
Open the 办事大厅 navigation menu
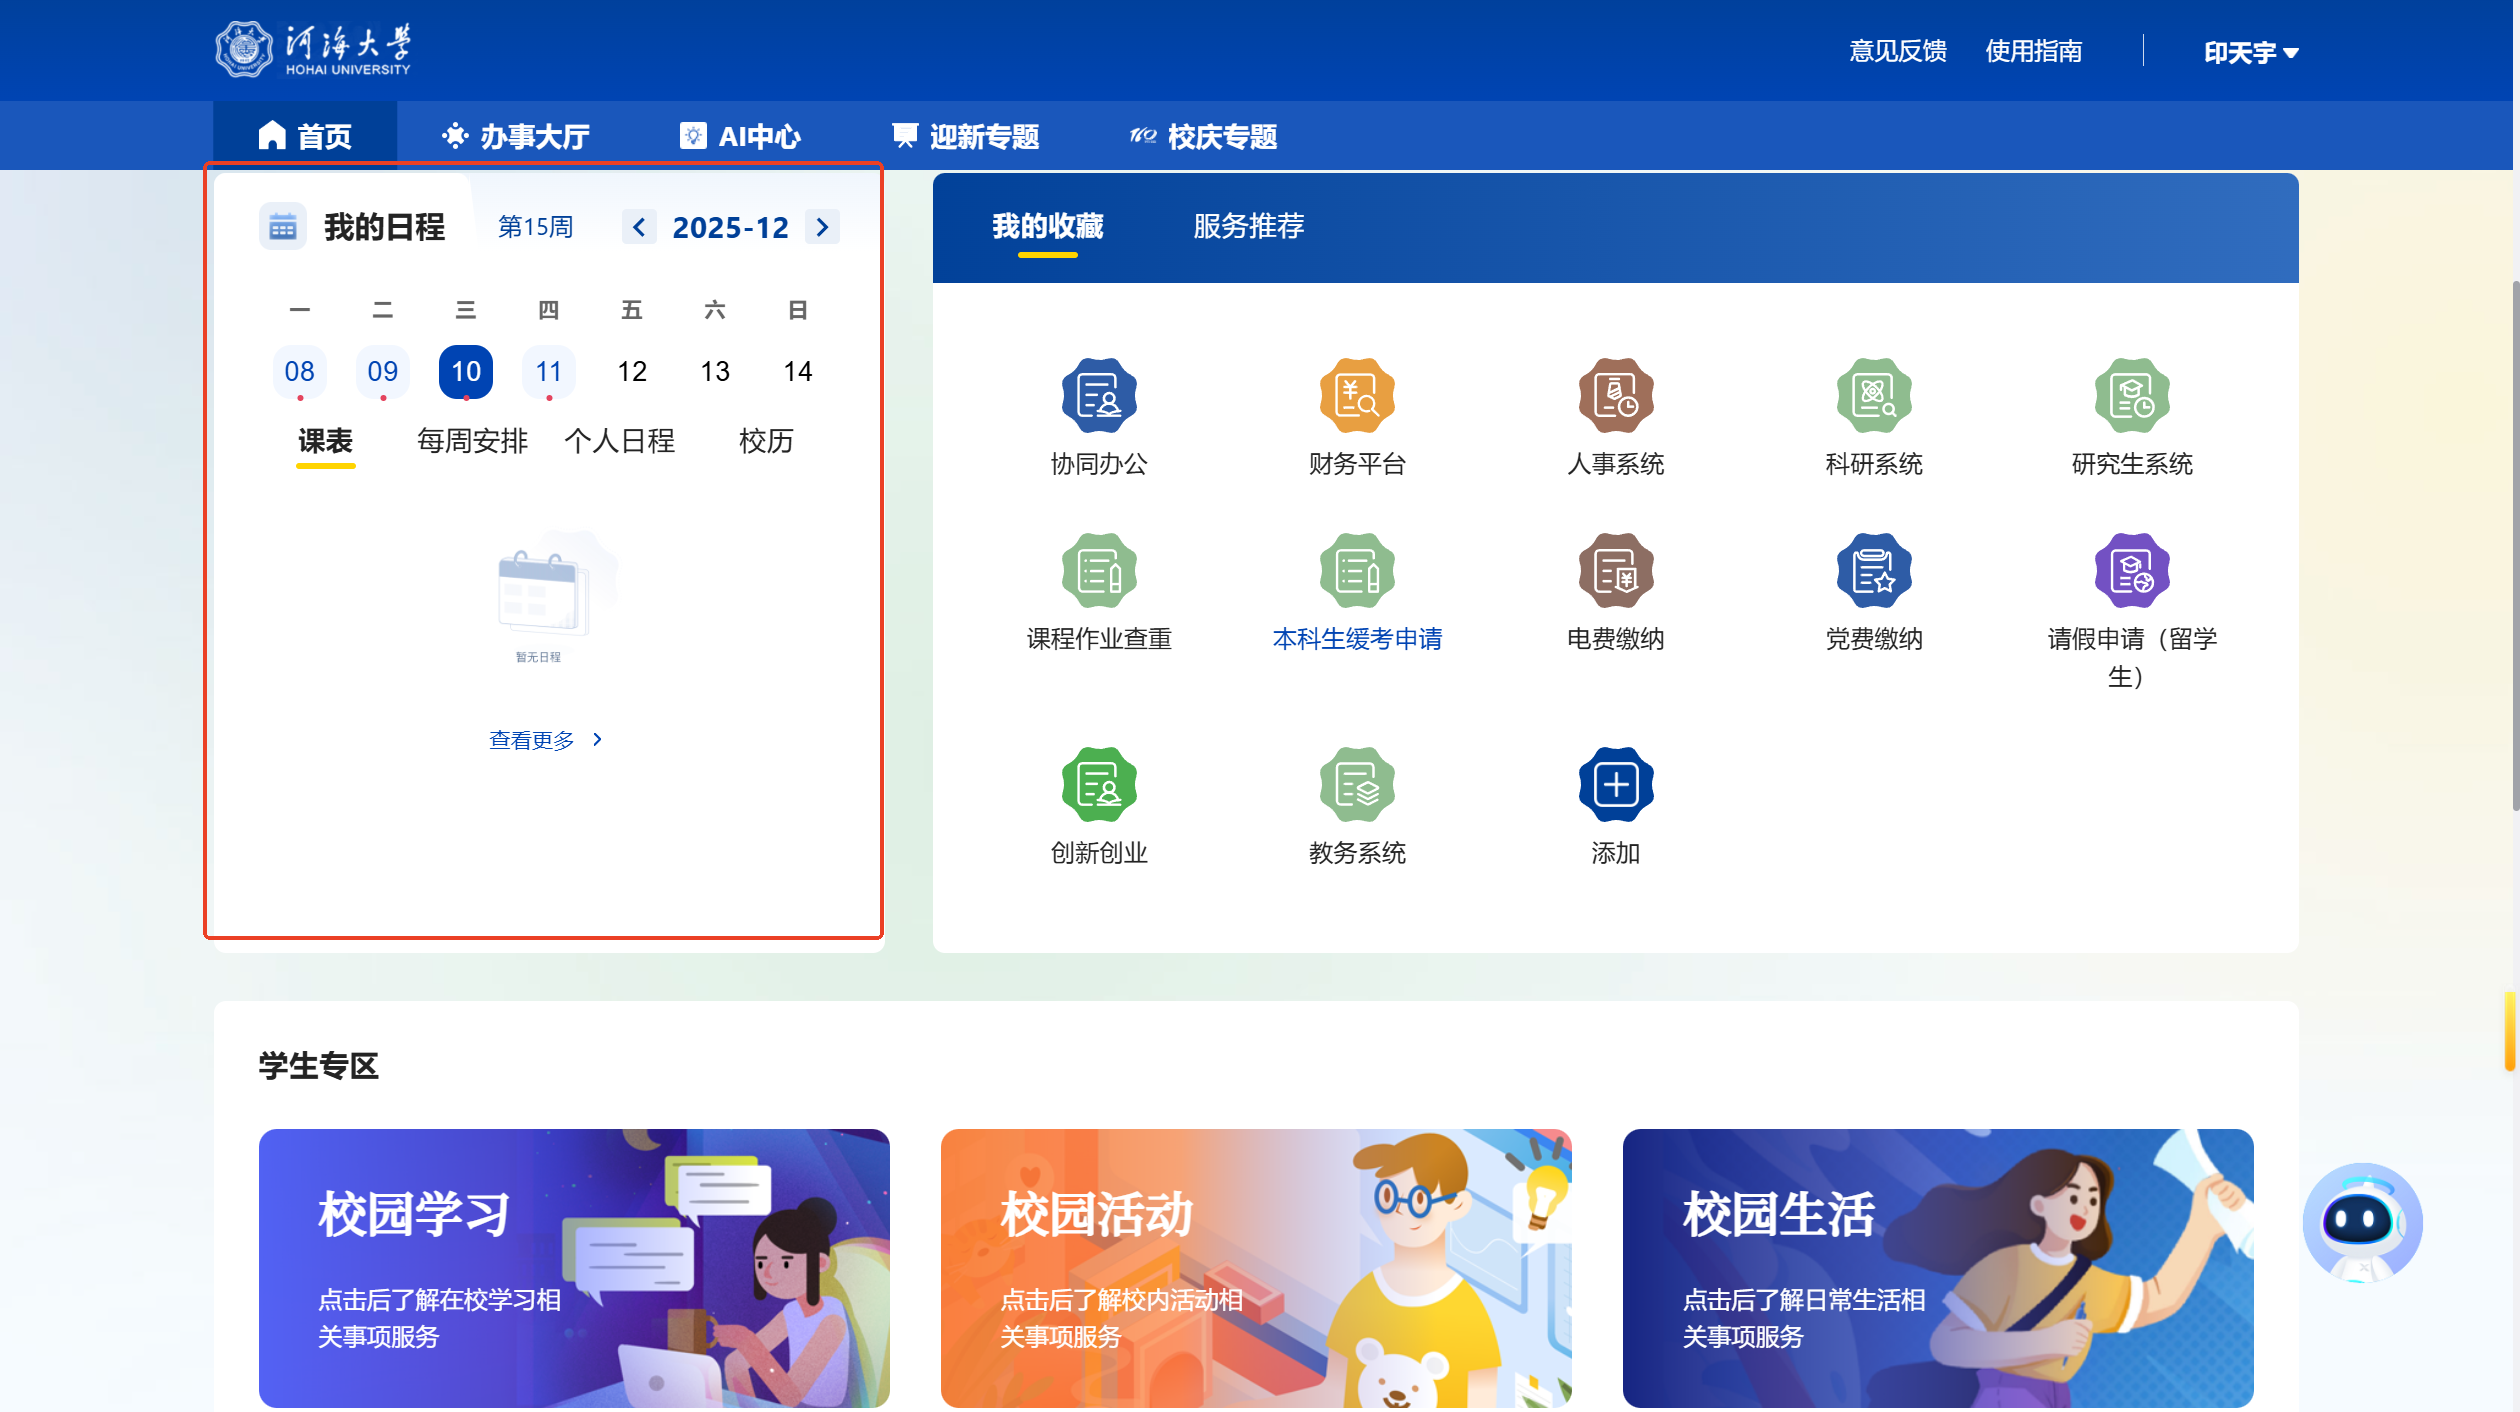(x=516, y=136)
